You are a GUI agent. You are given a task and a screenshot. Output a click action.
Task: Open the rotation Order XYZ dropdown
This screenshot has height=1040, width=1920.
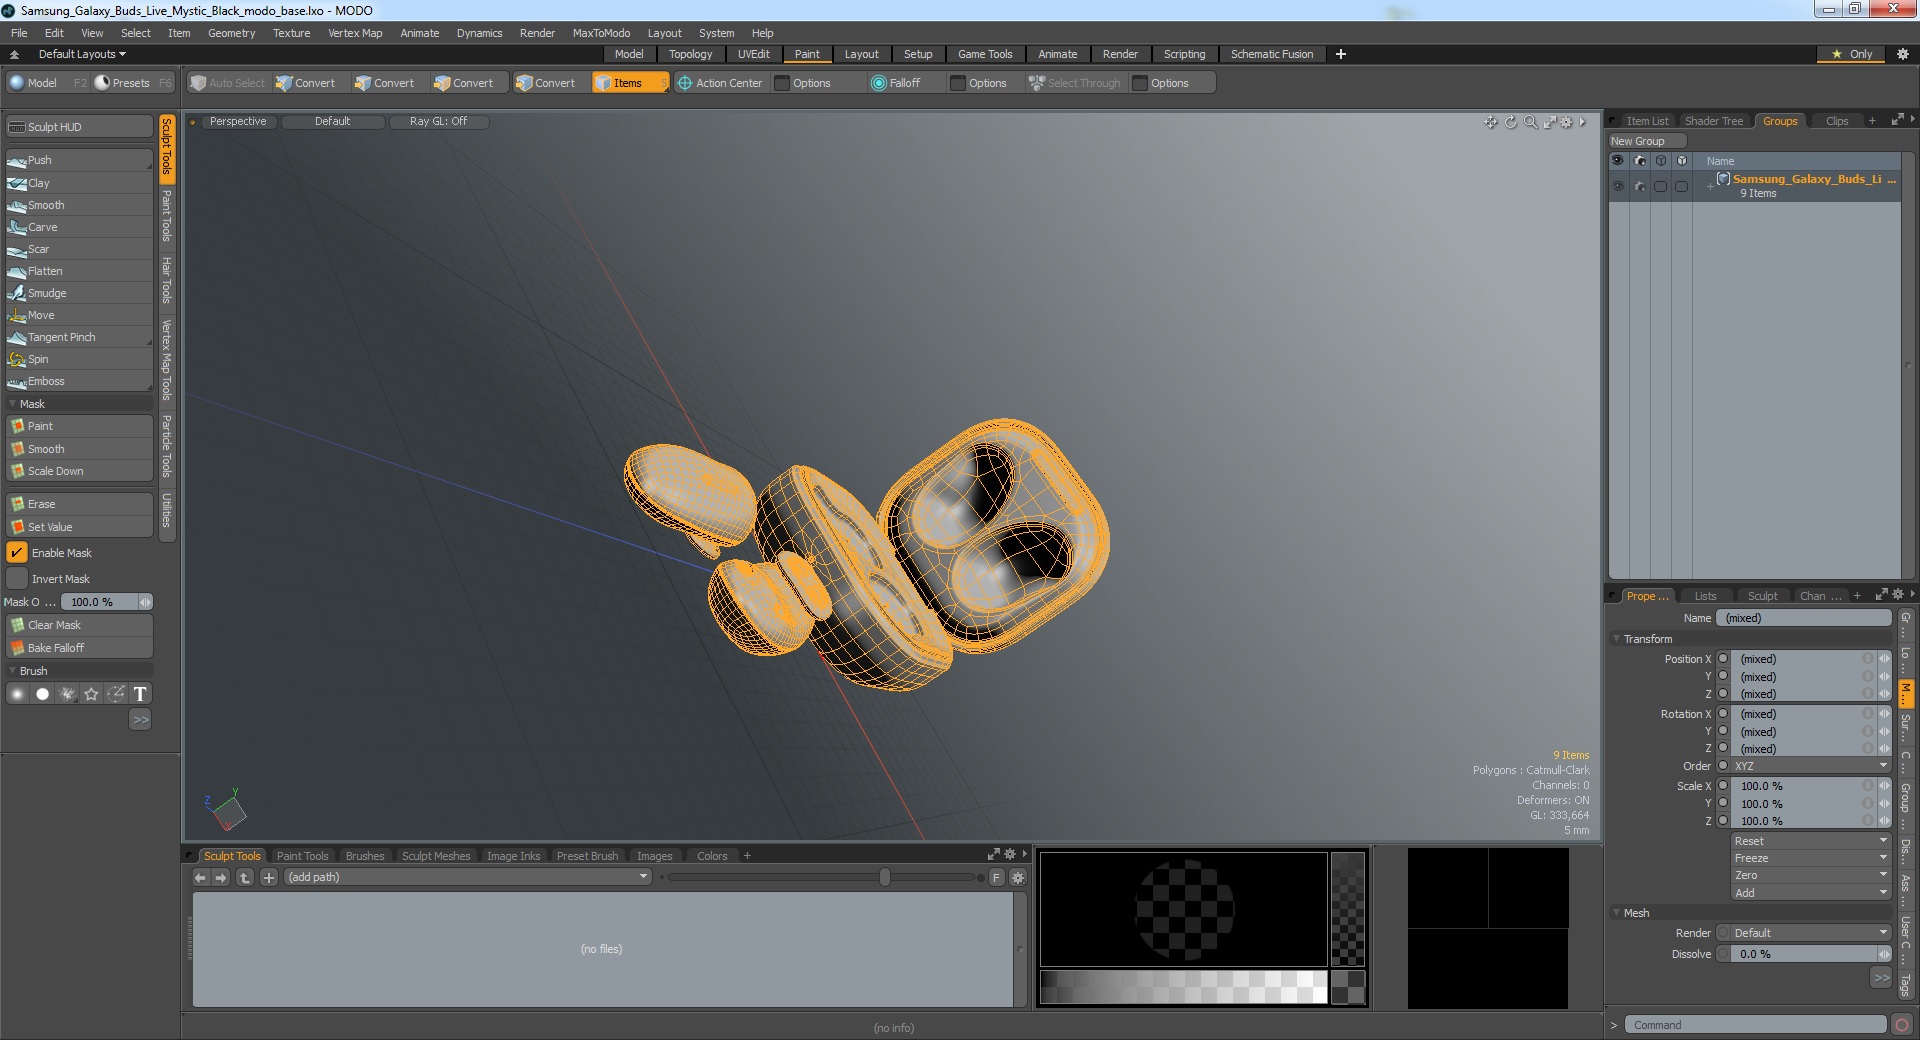(x=1810, y=766)
